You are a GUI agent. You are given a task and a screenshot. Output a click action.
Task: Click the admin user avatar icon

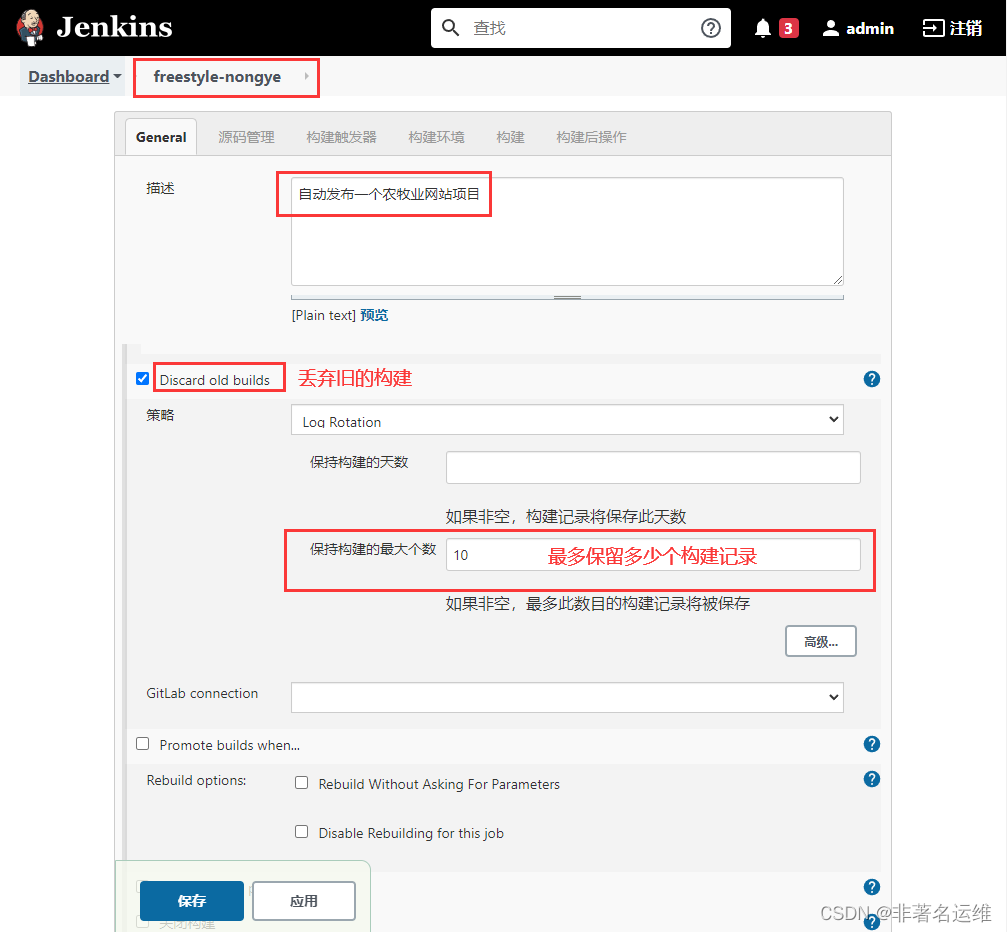pos(830,28)
